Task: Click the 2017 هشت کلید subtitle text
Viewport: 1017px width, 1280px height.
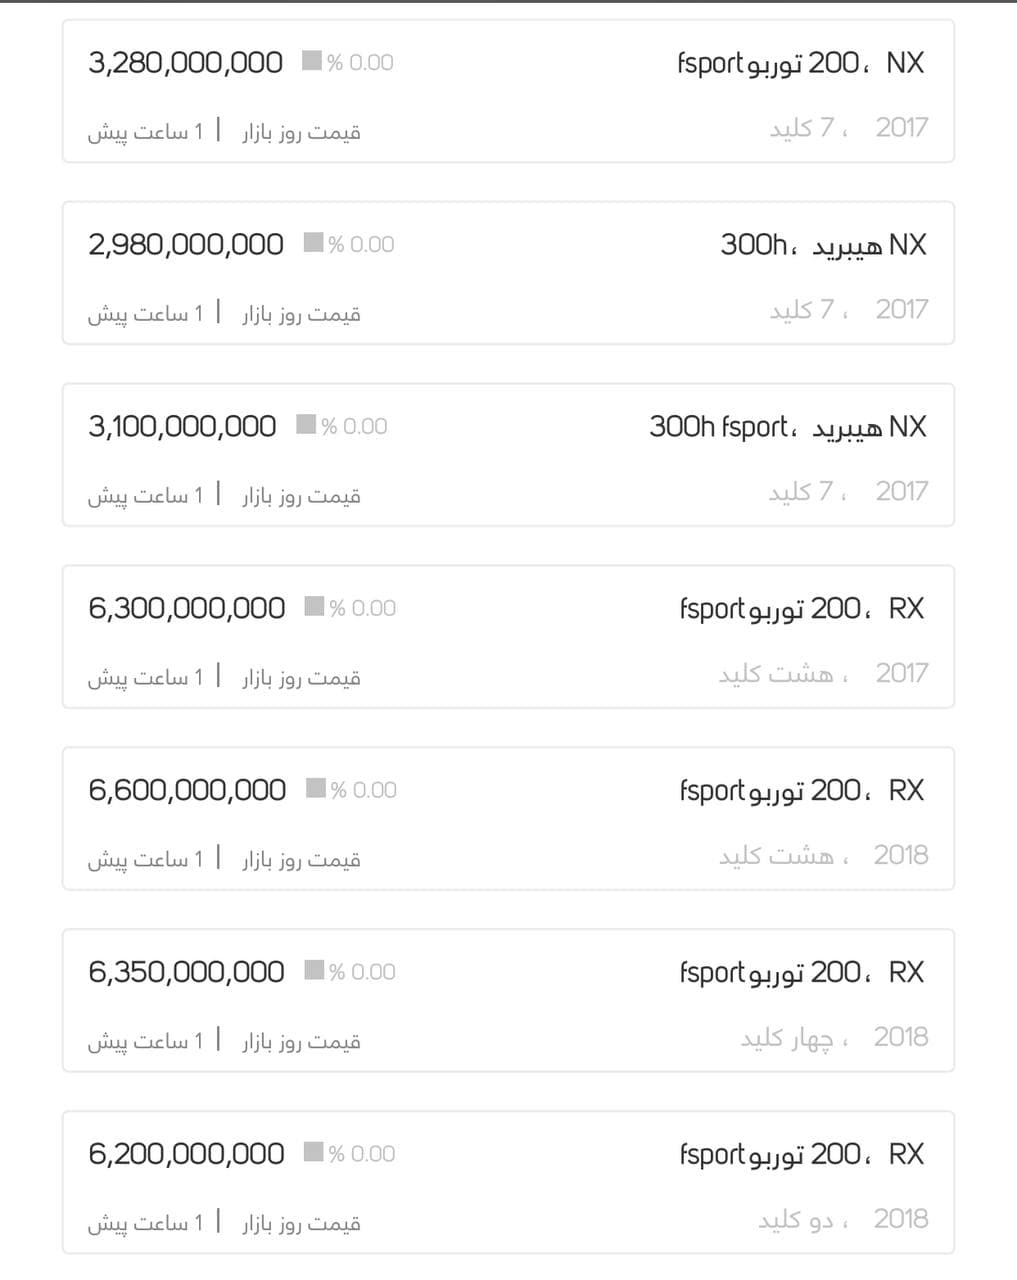Action: 823,674
